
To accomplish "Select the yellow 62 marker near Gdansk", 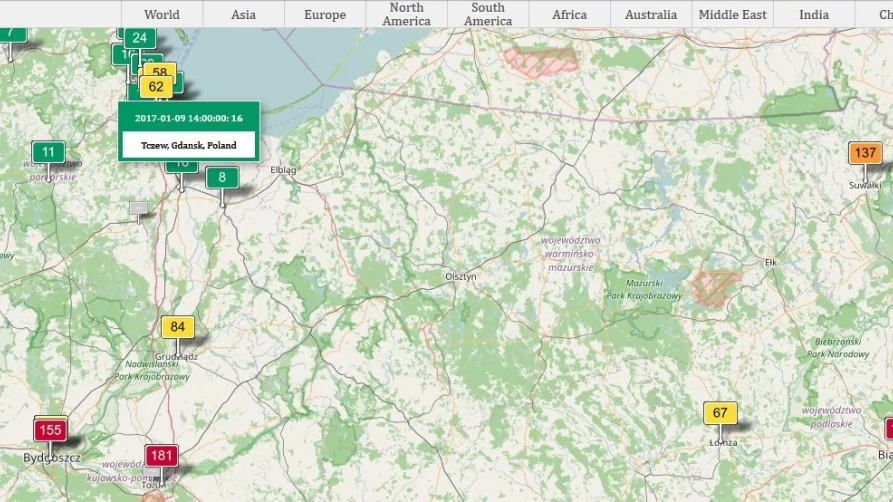I will pyautogui.click(x=156, y=87).
